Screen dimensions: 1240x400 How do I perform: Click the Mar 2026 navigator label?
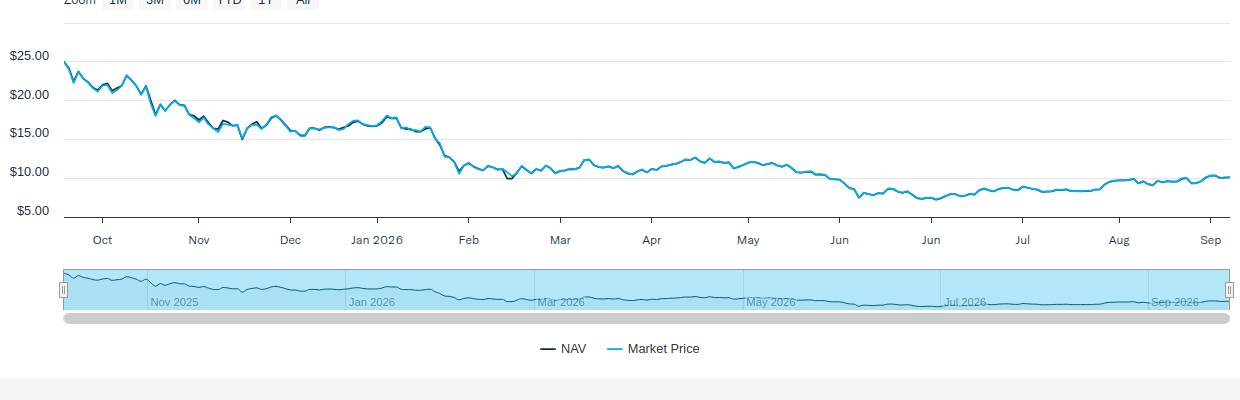pyautogui.click(x=561, y=302)
